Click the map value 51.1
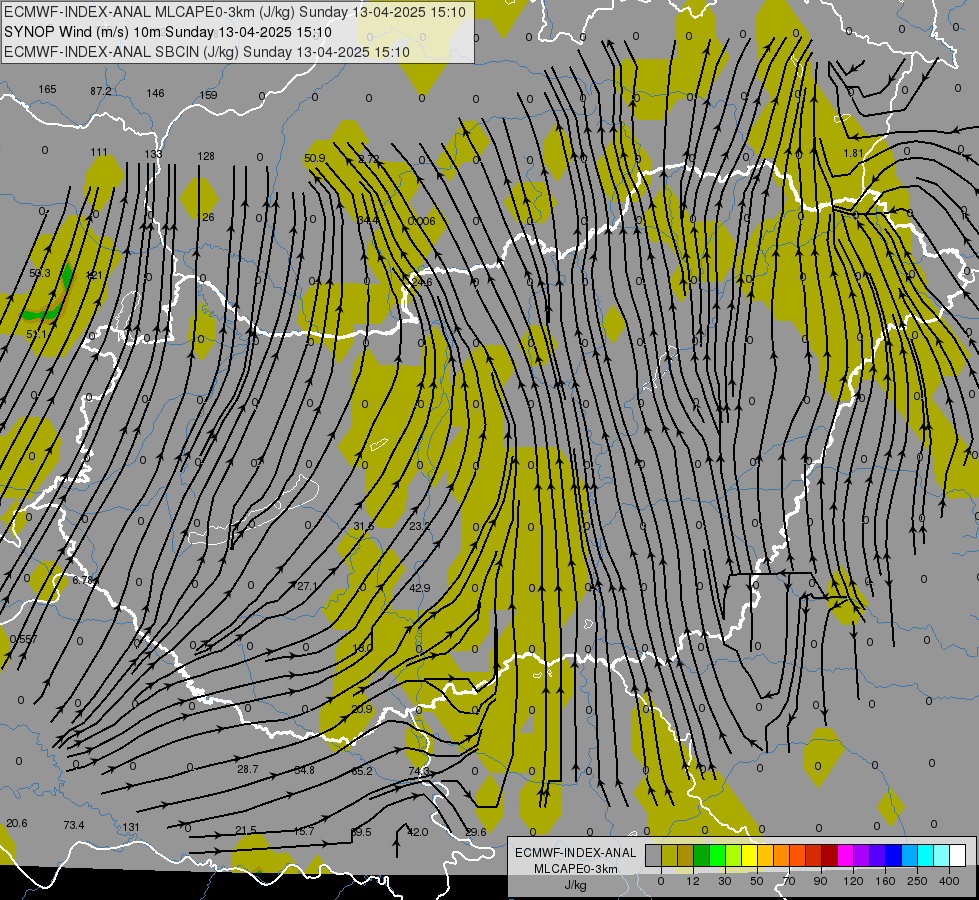Image resolution: width=979 pixels, height=900 pixels. [x=36, y=335]
